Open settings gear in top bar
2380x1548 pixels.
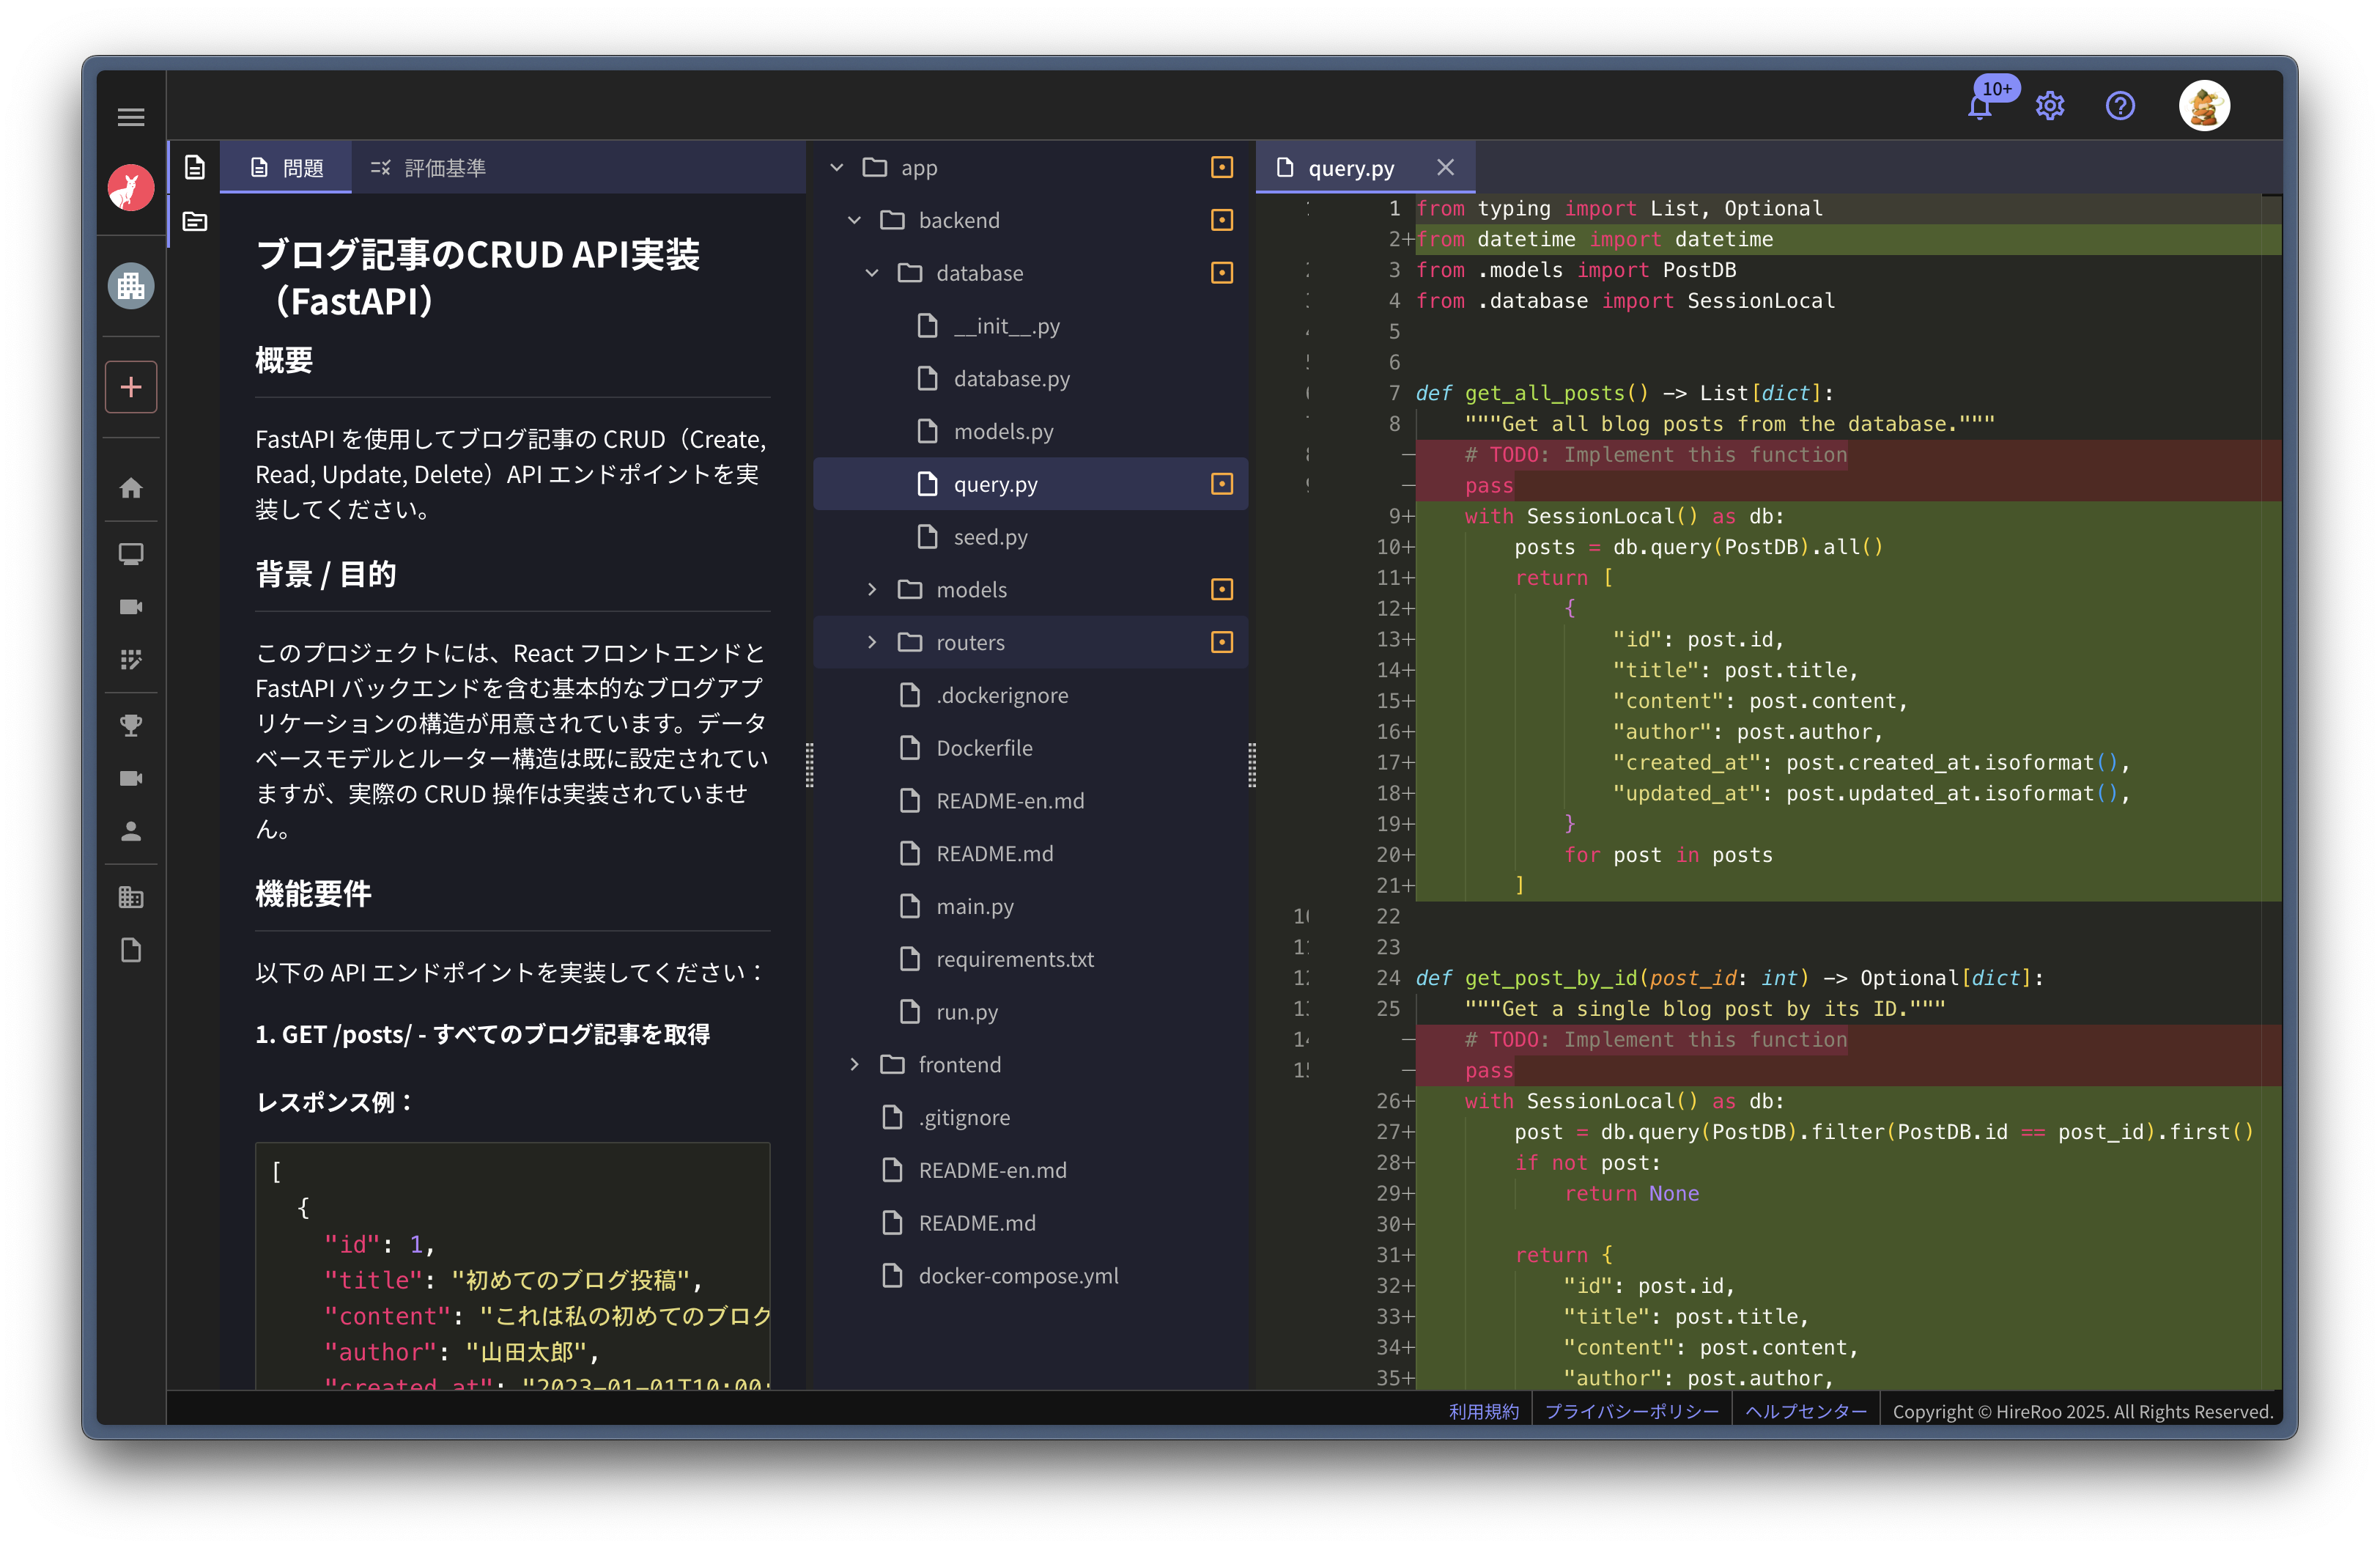coord(2050,106)
